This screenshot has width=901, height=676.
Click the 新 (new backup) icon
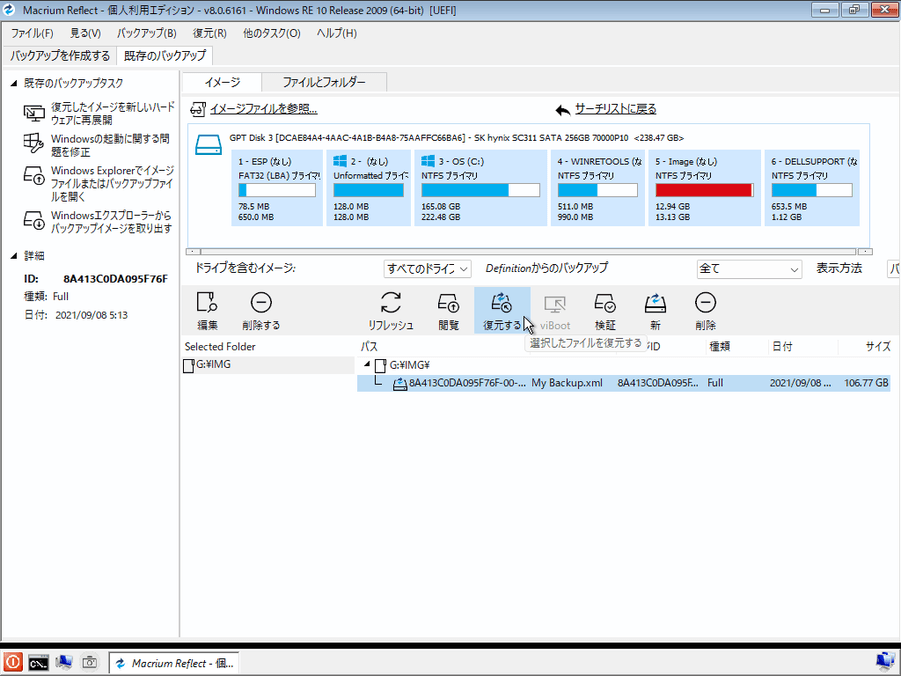click(655, 302)
